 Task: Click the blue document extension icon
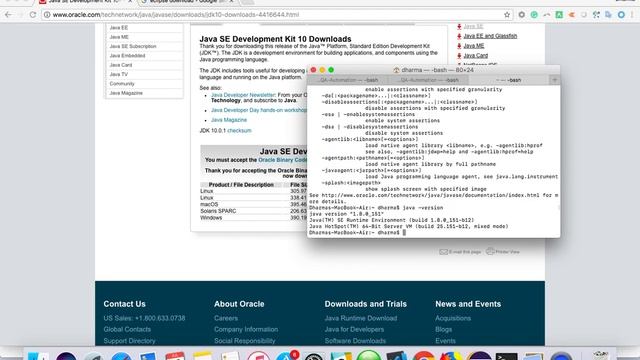(x=609, y=15)
